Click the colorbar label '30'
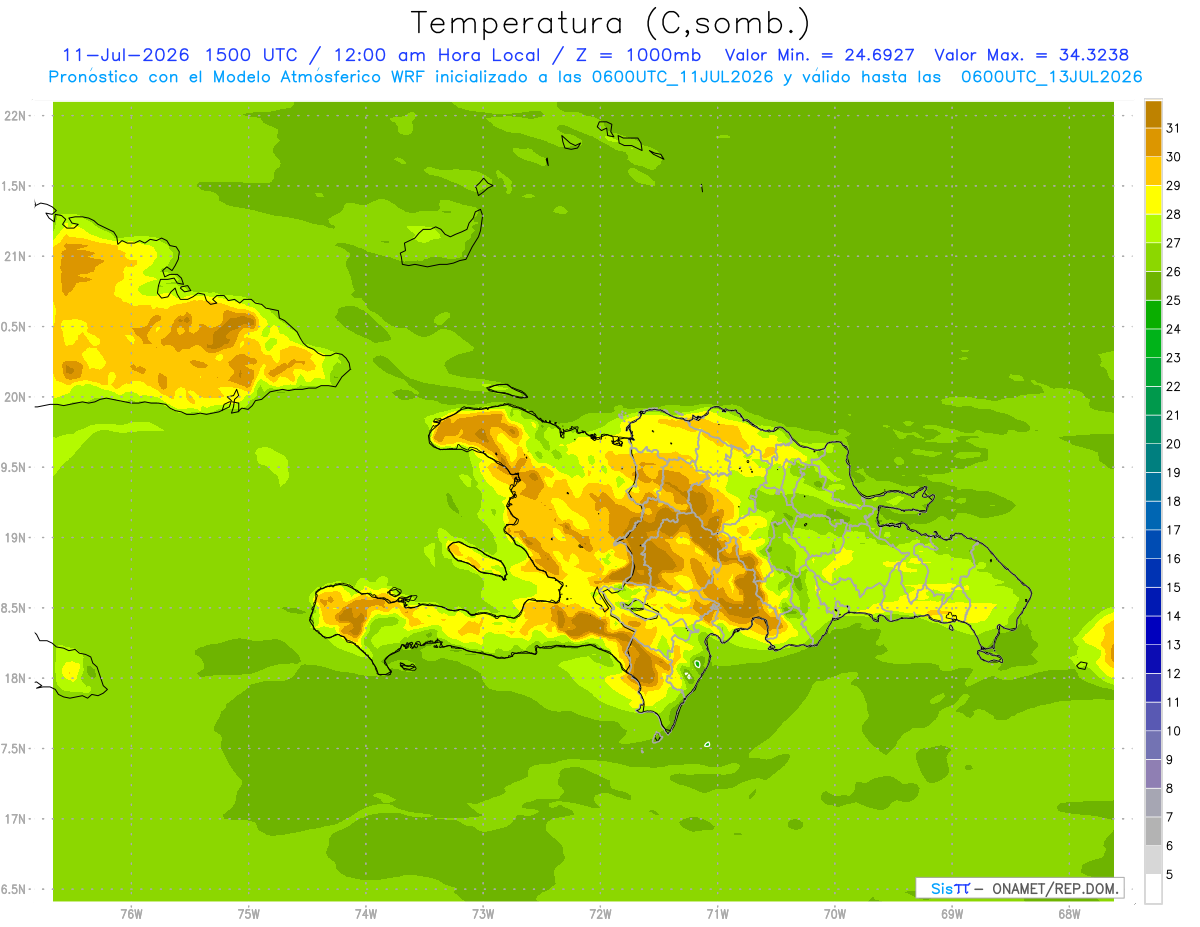The height and width of the screenshot is (927, 1200). pyautogui.click(x=1173, y=157)
